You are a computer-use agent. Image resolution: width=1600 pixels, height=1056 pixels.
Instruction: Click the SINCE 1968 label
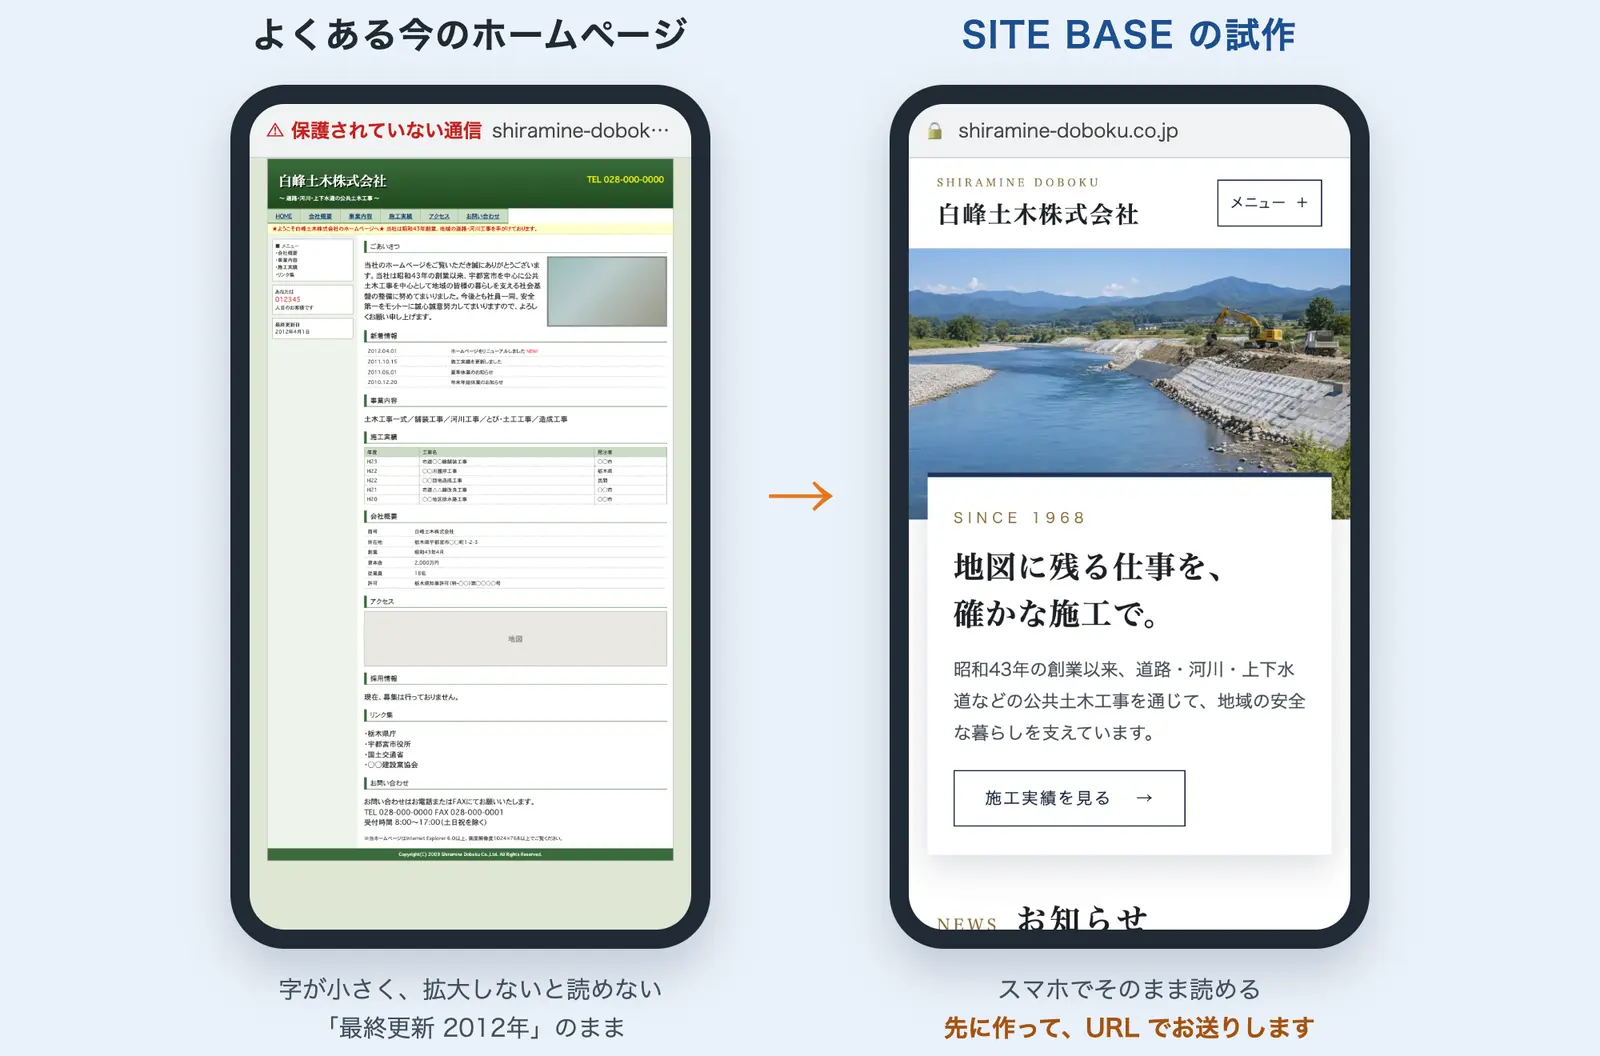pyautogui.click(x=1019, y=518)
